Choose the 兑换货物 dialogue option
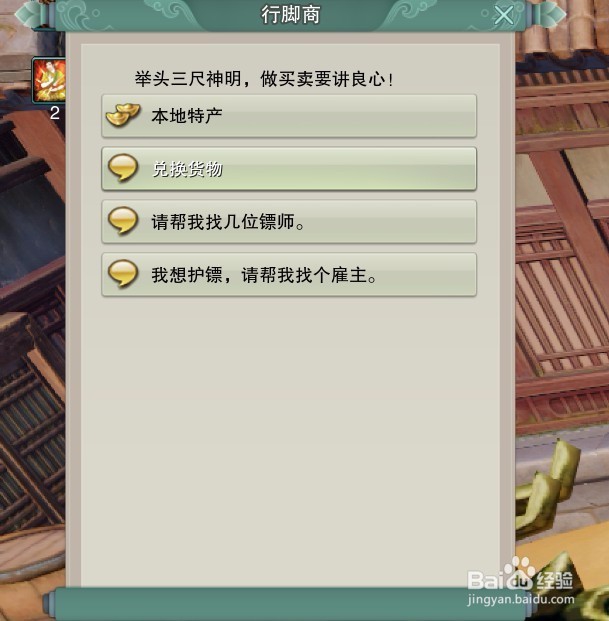609x621 pixels. [x=289, y=169]
